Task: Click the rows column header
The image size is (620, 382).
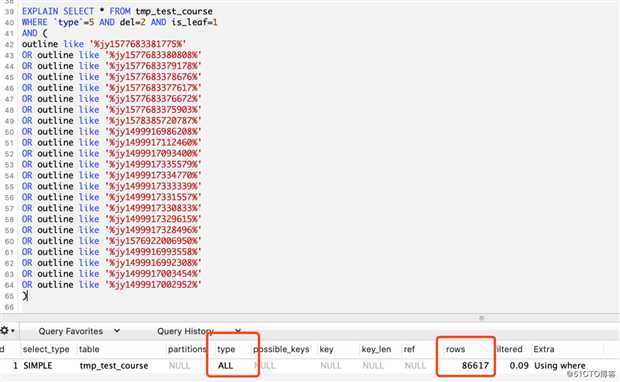Action: tap(455, 349)
